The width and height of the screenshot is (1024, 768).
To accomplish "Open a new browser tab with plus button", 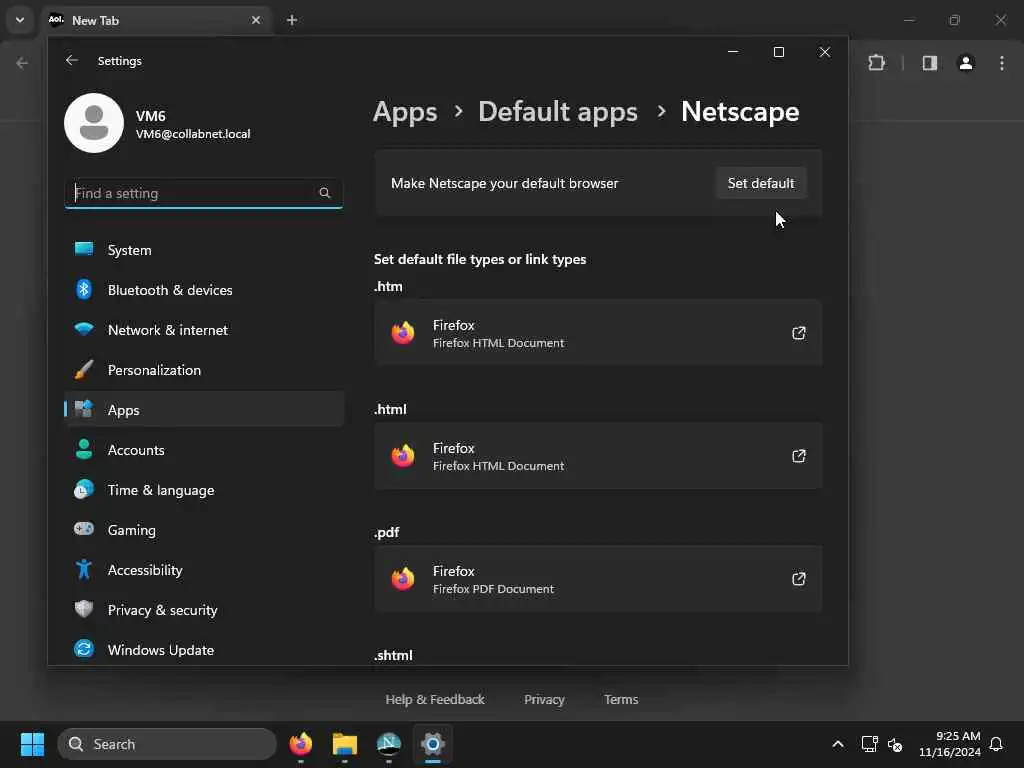I will point(292,20).
